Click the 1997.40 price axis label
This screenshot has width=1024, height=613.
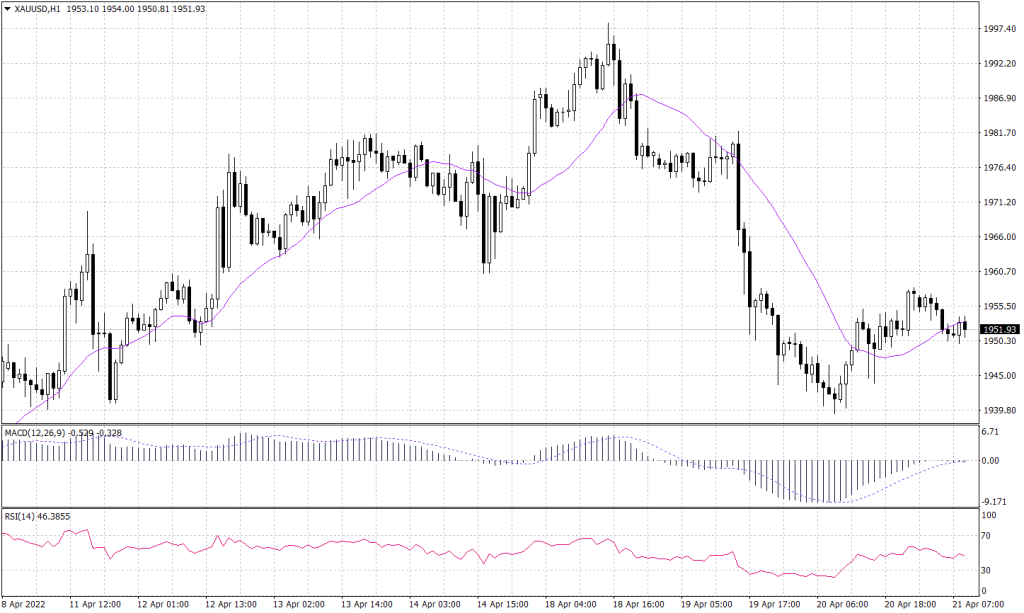1000,29
